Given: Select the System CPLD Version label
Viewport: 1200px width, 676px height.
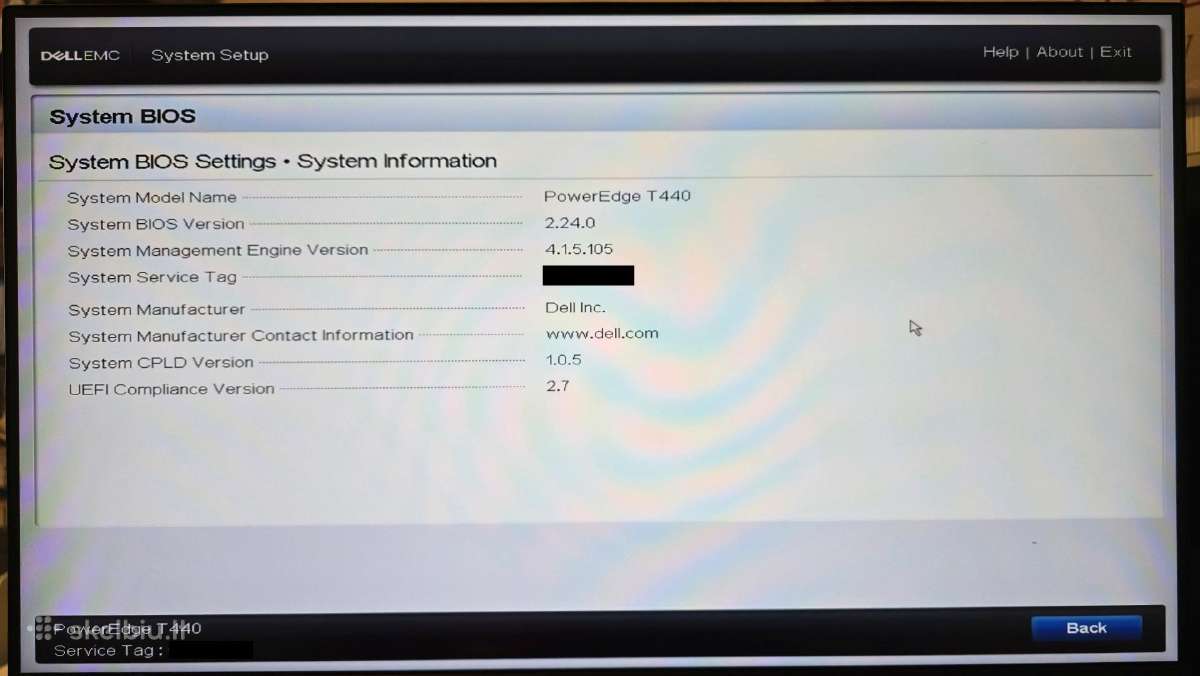Looking at the screenshot, I should pos(161,363).
